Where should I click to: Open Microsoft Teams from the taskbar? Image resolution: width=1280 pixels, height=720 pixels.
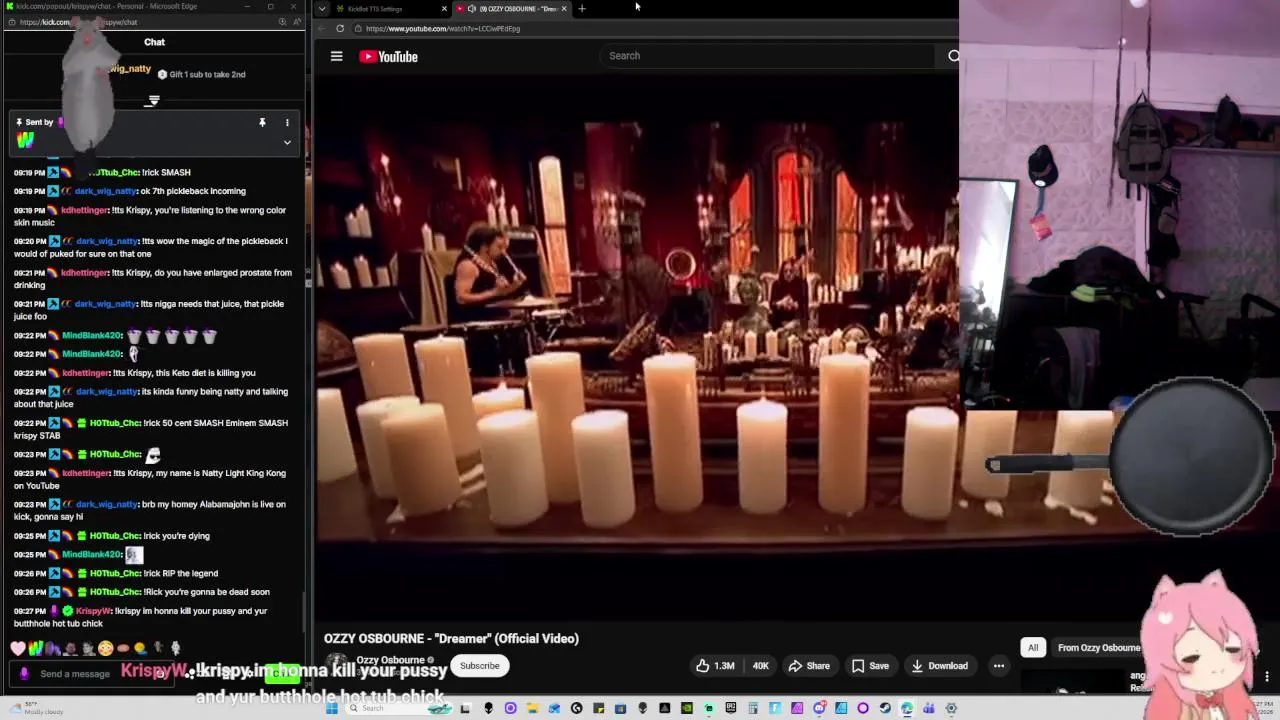click(929, 708)
